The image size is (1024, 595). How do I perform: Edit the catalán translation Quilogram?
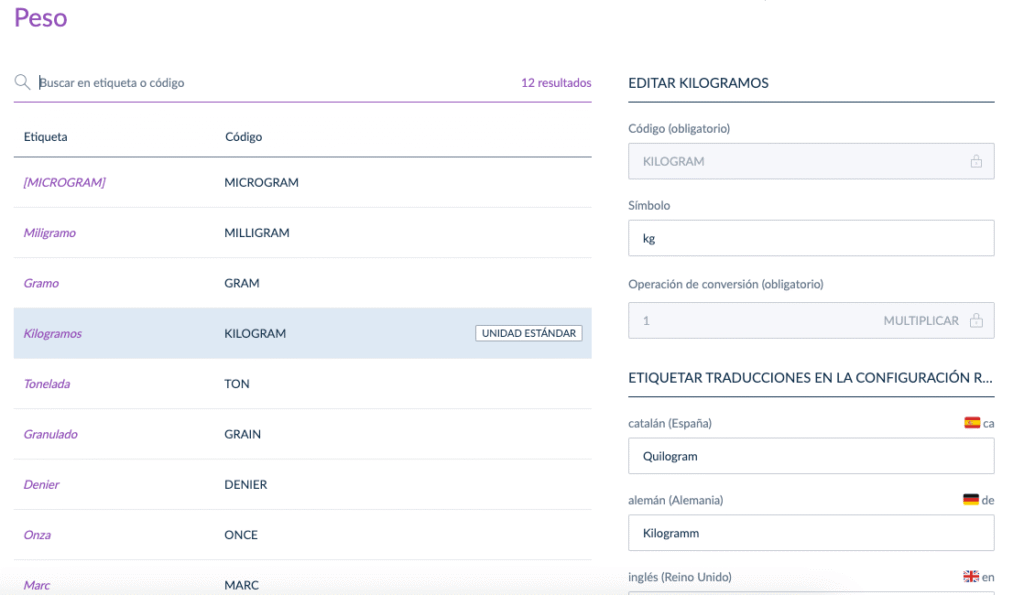[x=811, y=456]
